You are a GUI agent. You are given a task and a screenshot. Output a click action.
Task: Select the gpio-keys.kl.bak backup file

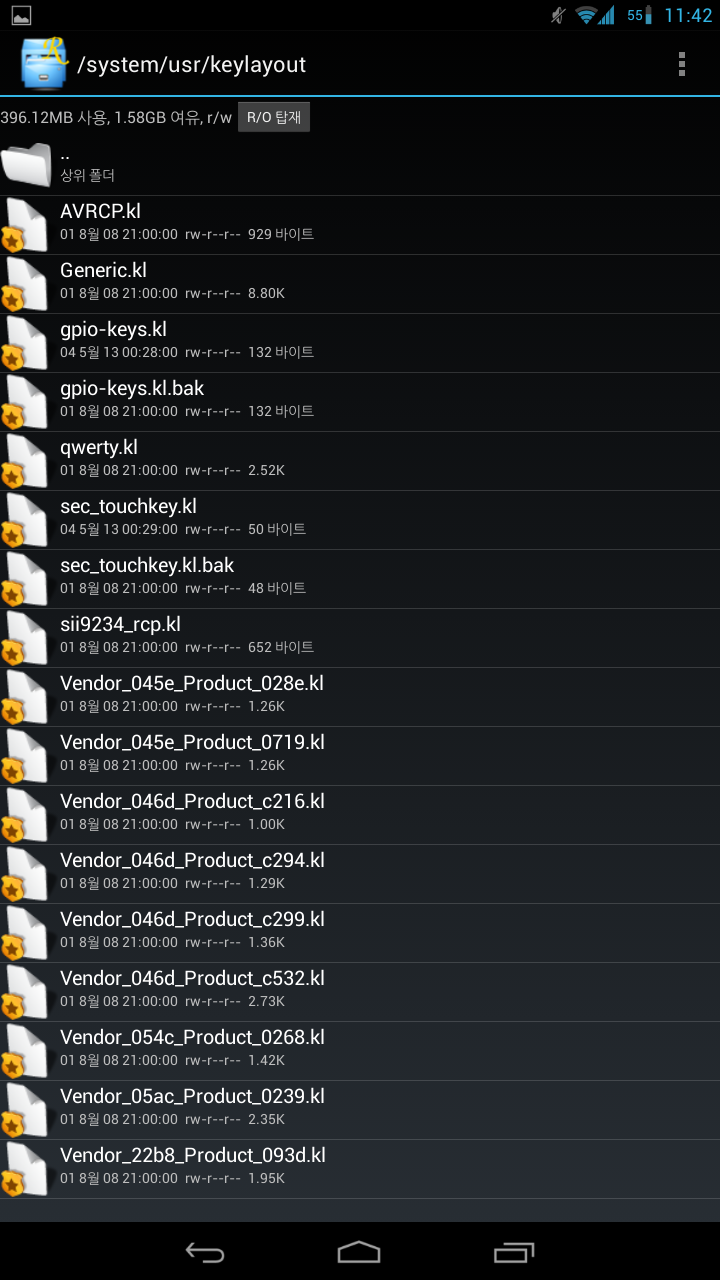coord(360,401)
